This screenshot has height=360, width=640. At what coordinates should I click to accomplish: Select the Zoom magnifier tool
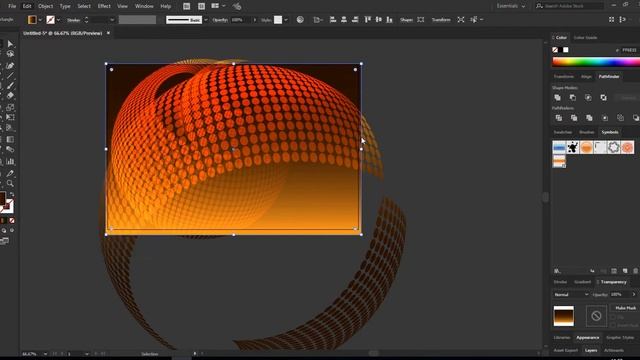[10, 183]
